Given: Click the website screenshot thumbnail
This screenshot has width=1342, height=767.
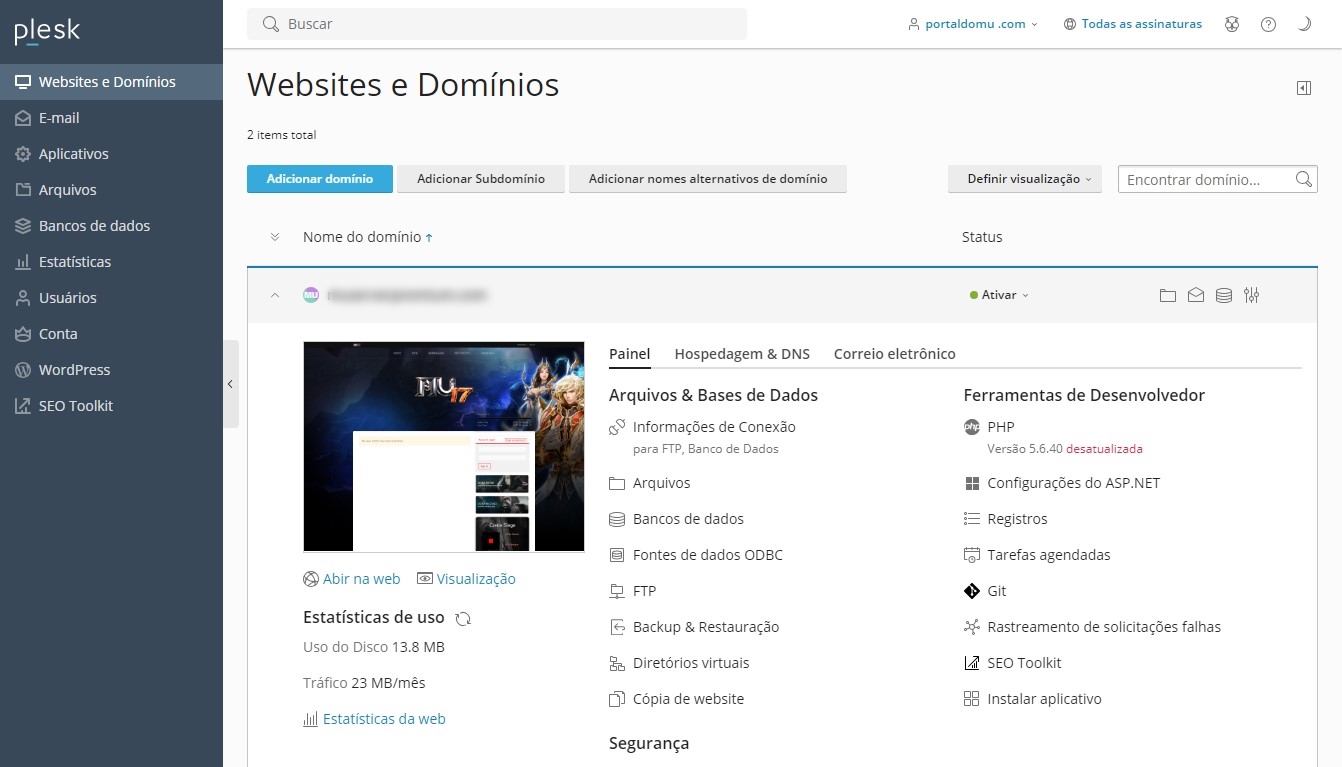Looking at the screenshot, I should click(444, 447).
